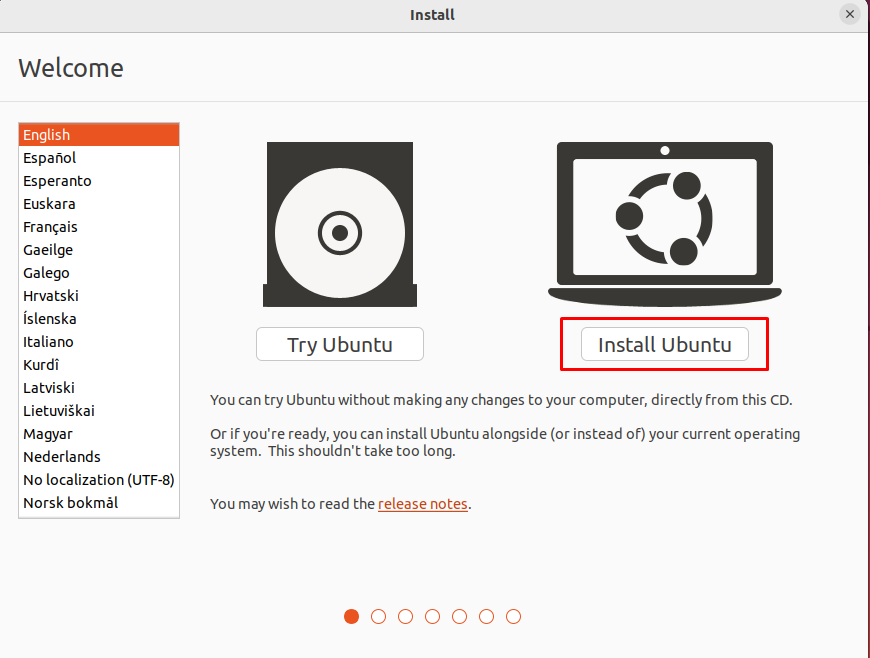
Task: Click the CD disc icon
Action: (x=339, y=225)
